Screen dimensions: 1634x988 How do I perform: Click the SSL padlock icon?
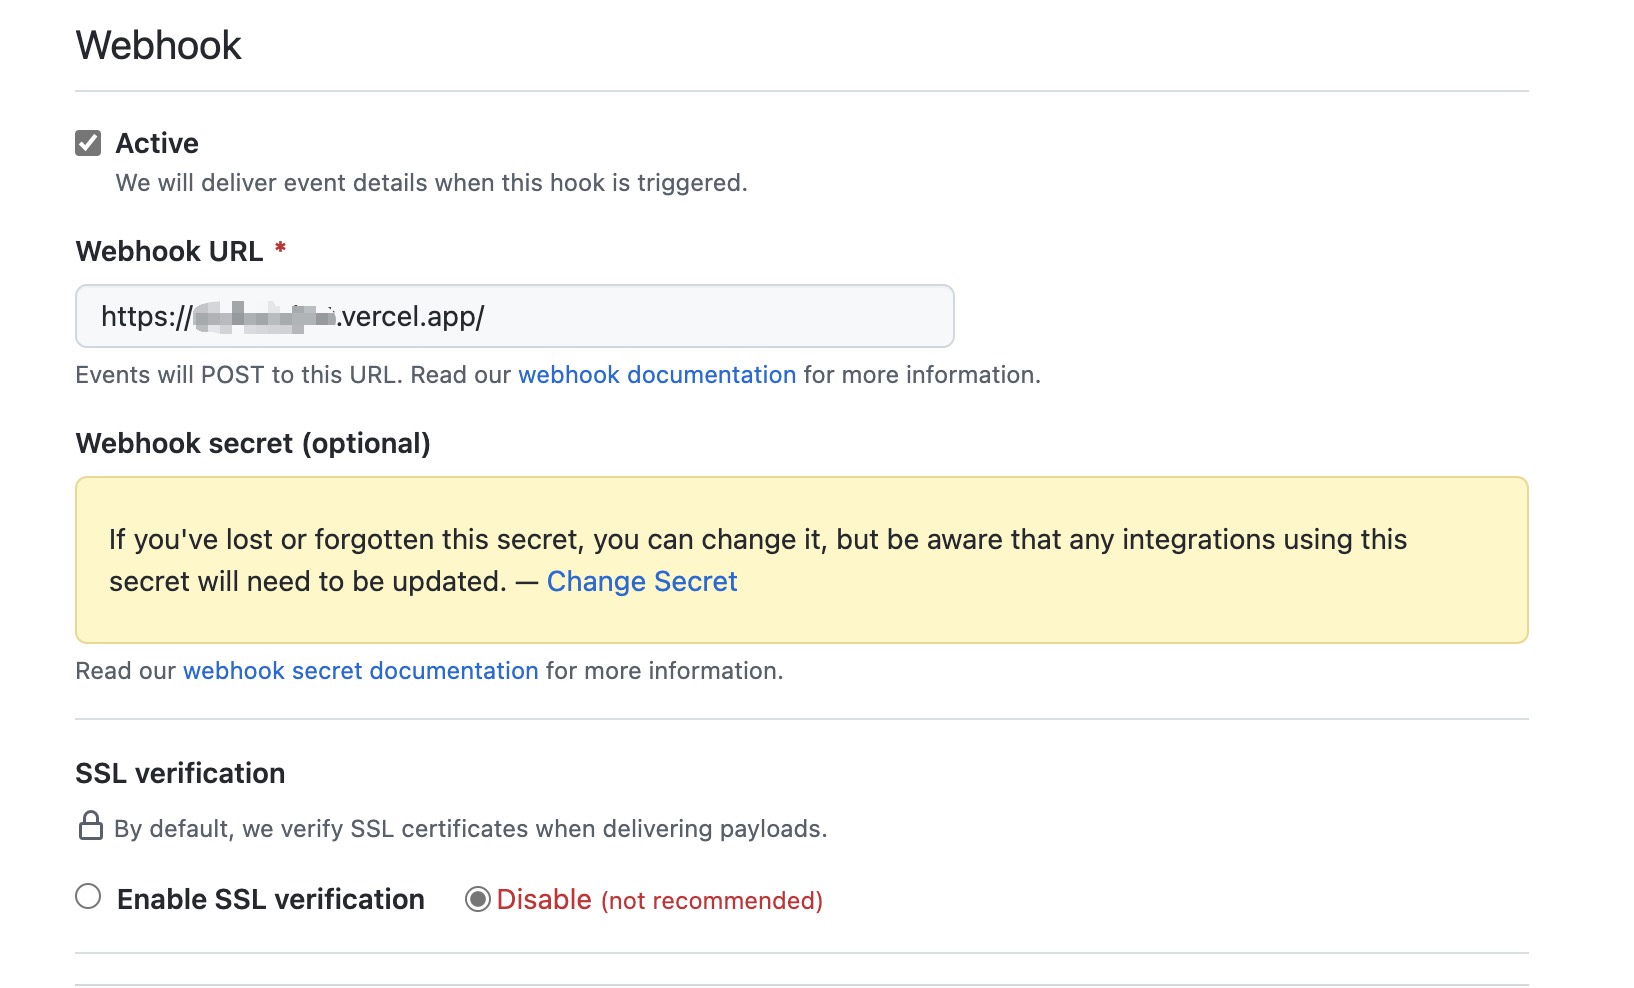click(x=91, y=826)
